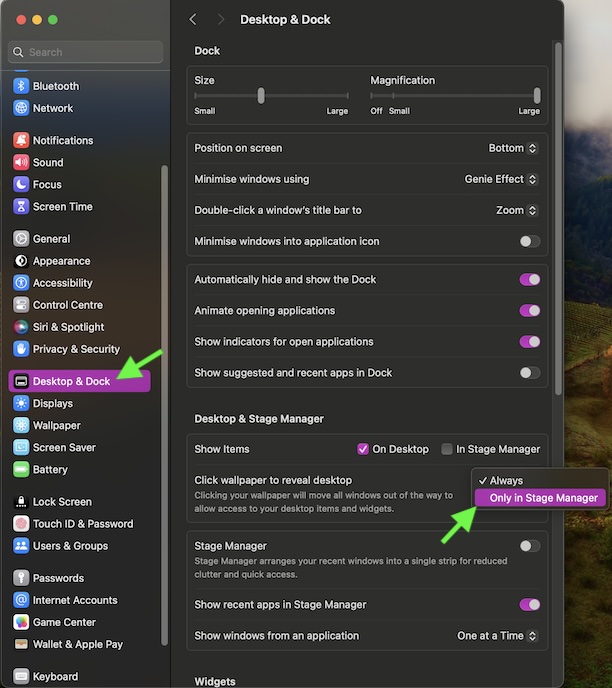Check the In Stage Manager checkbox

(x=447, y=450)
